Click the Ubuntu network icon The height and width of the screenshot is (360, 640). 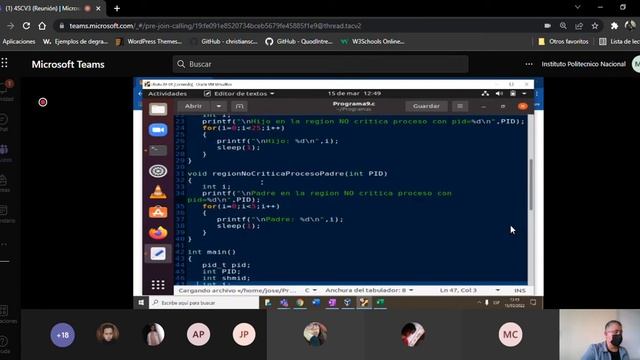pos(485,94)
